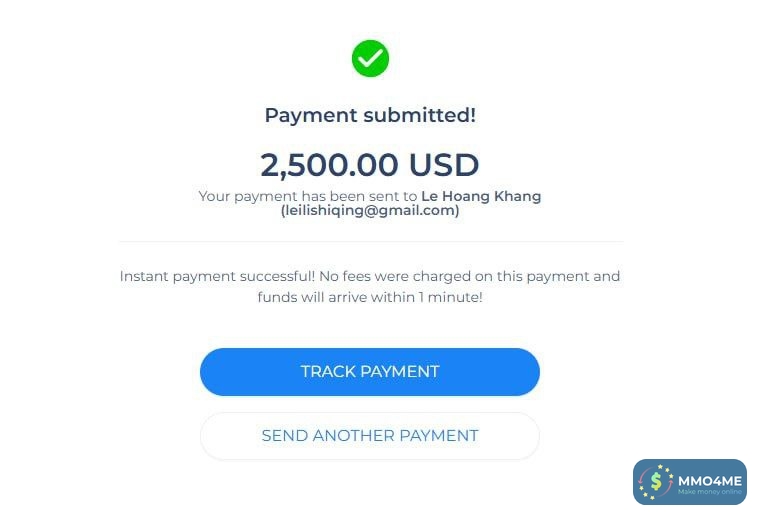760x515 pixels.
Task: Click the "Make money online" tagline
Action: coord(709,491)
